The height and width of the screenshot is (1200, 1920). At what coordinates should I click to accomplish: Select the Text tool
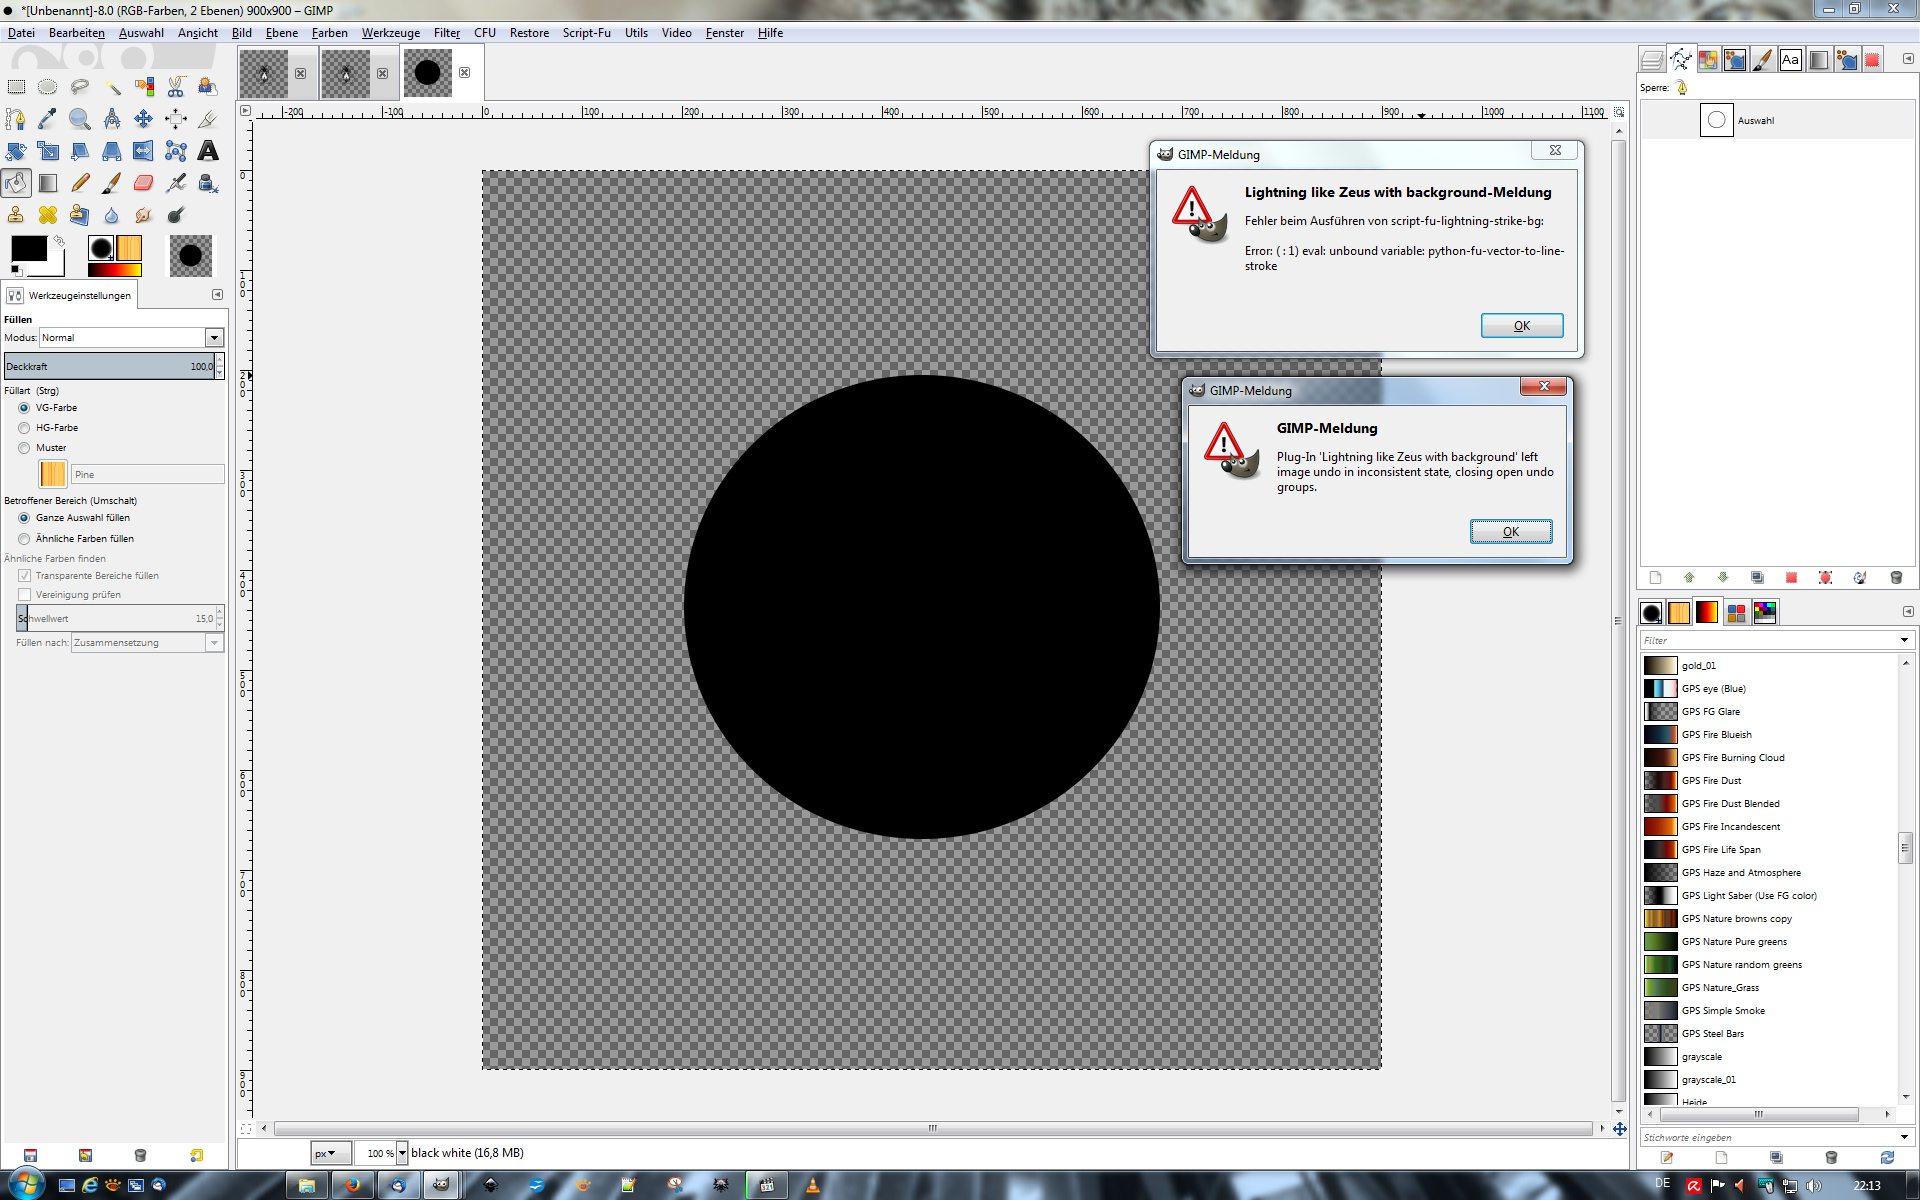coord(208,151)
